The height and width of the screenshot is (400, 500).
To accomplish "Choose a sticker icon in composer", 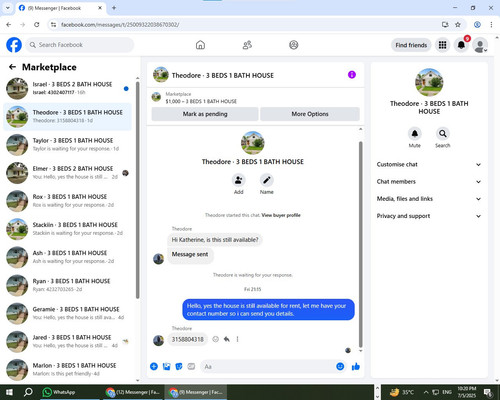I will (179, 367).
